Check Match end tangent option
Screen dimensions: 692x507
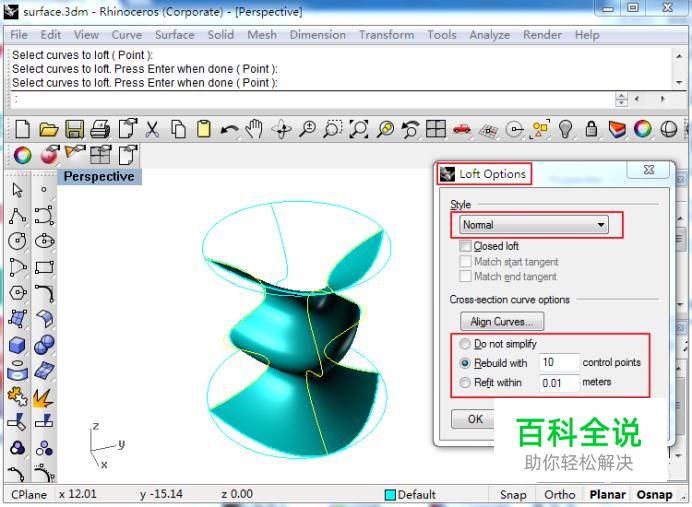[465, 276]
